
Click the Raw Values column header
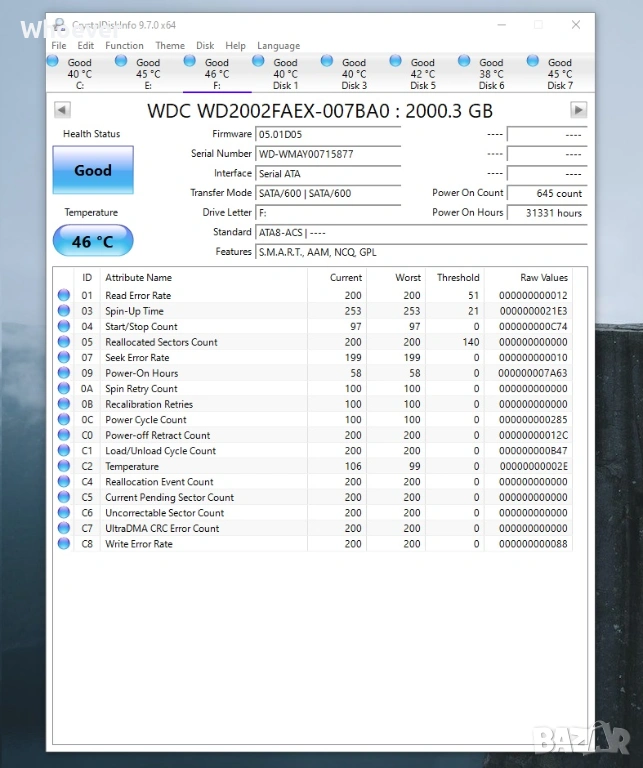click(x=543, y=277)
